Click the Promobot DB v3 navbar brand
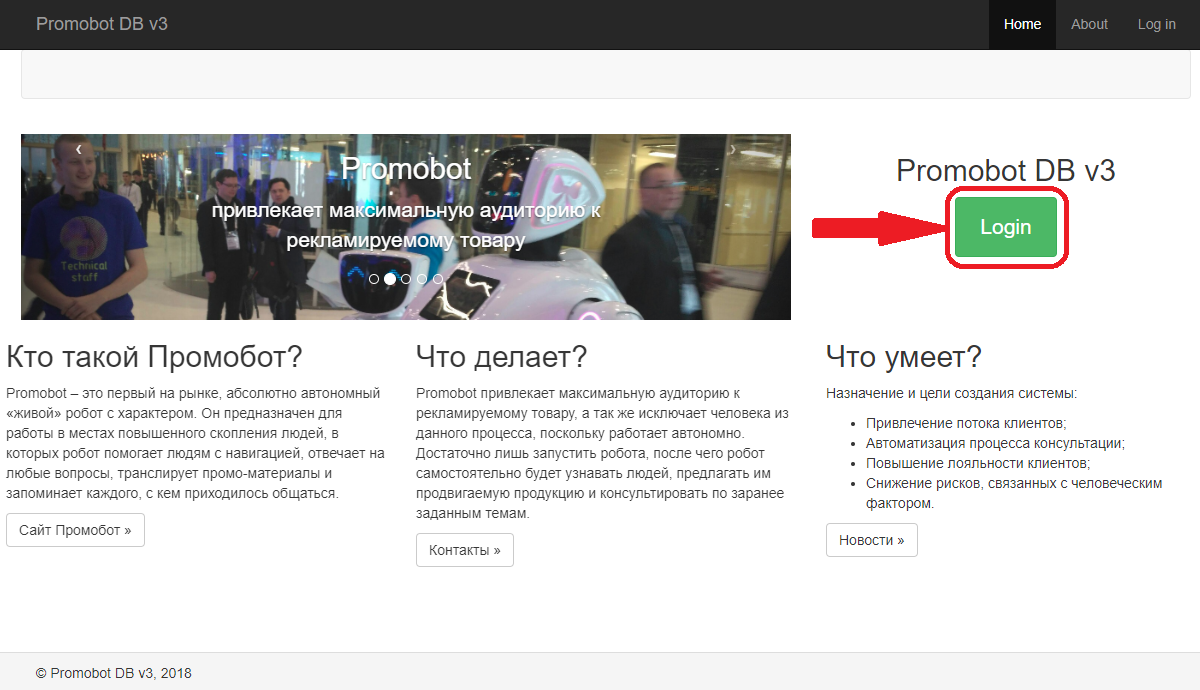The width and height of the screenshot is (1200, 690). click(x=102, y=24)
